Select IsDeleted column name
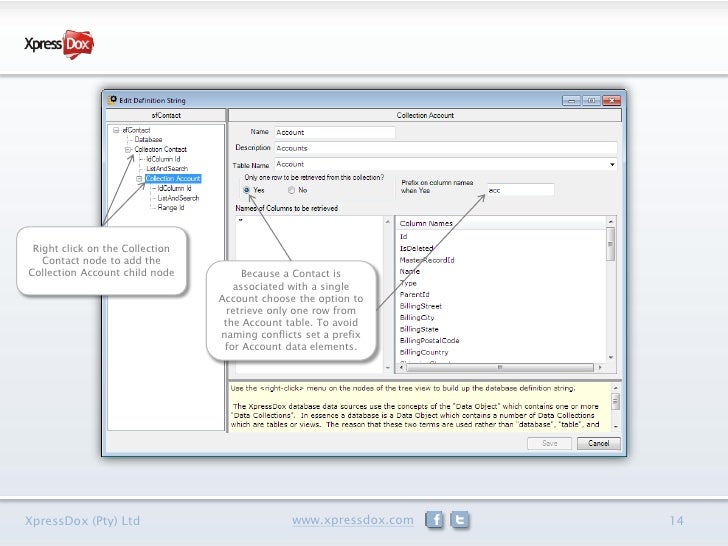The height and width of the screenshot is (546, 728). (416, 248)
